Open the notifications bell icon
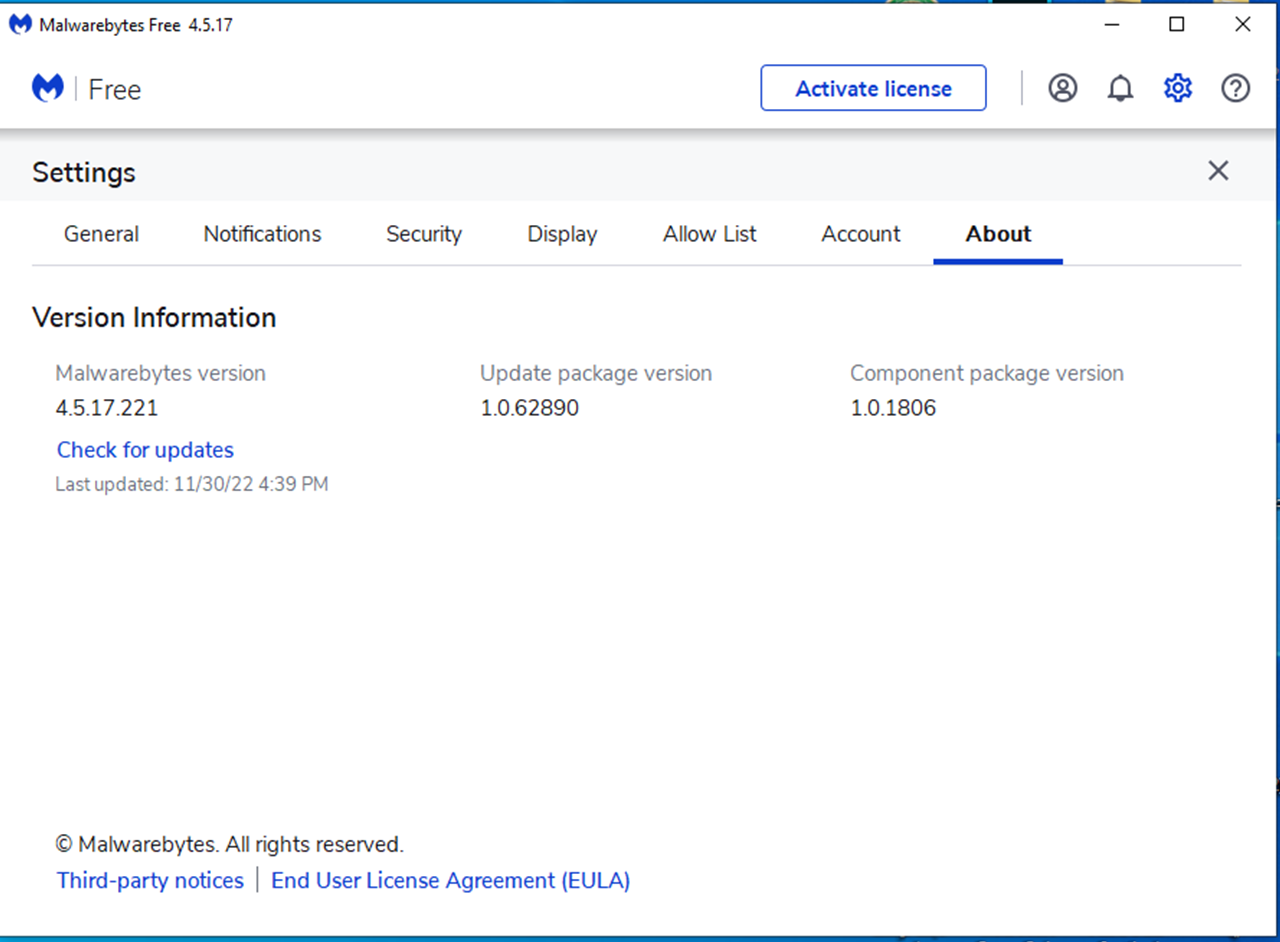1280x942 pixels. point(1120,88)
